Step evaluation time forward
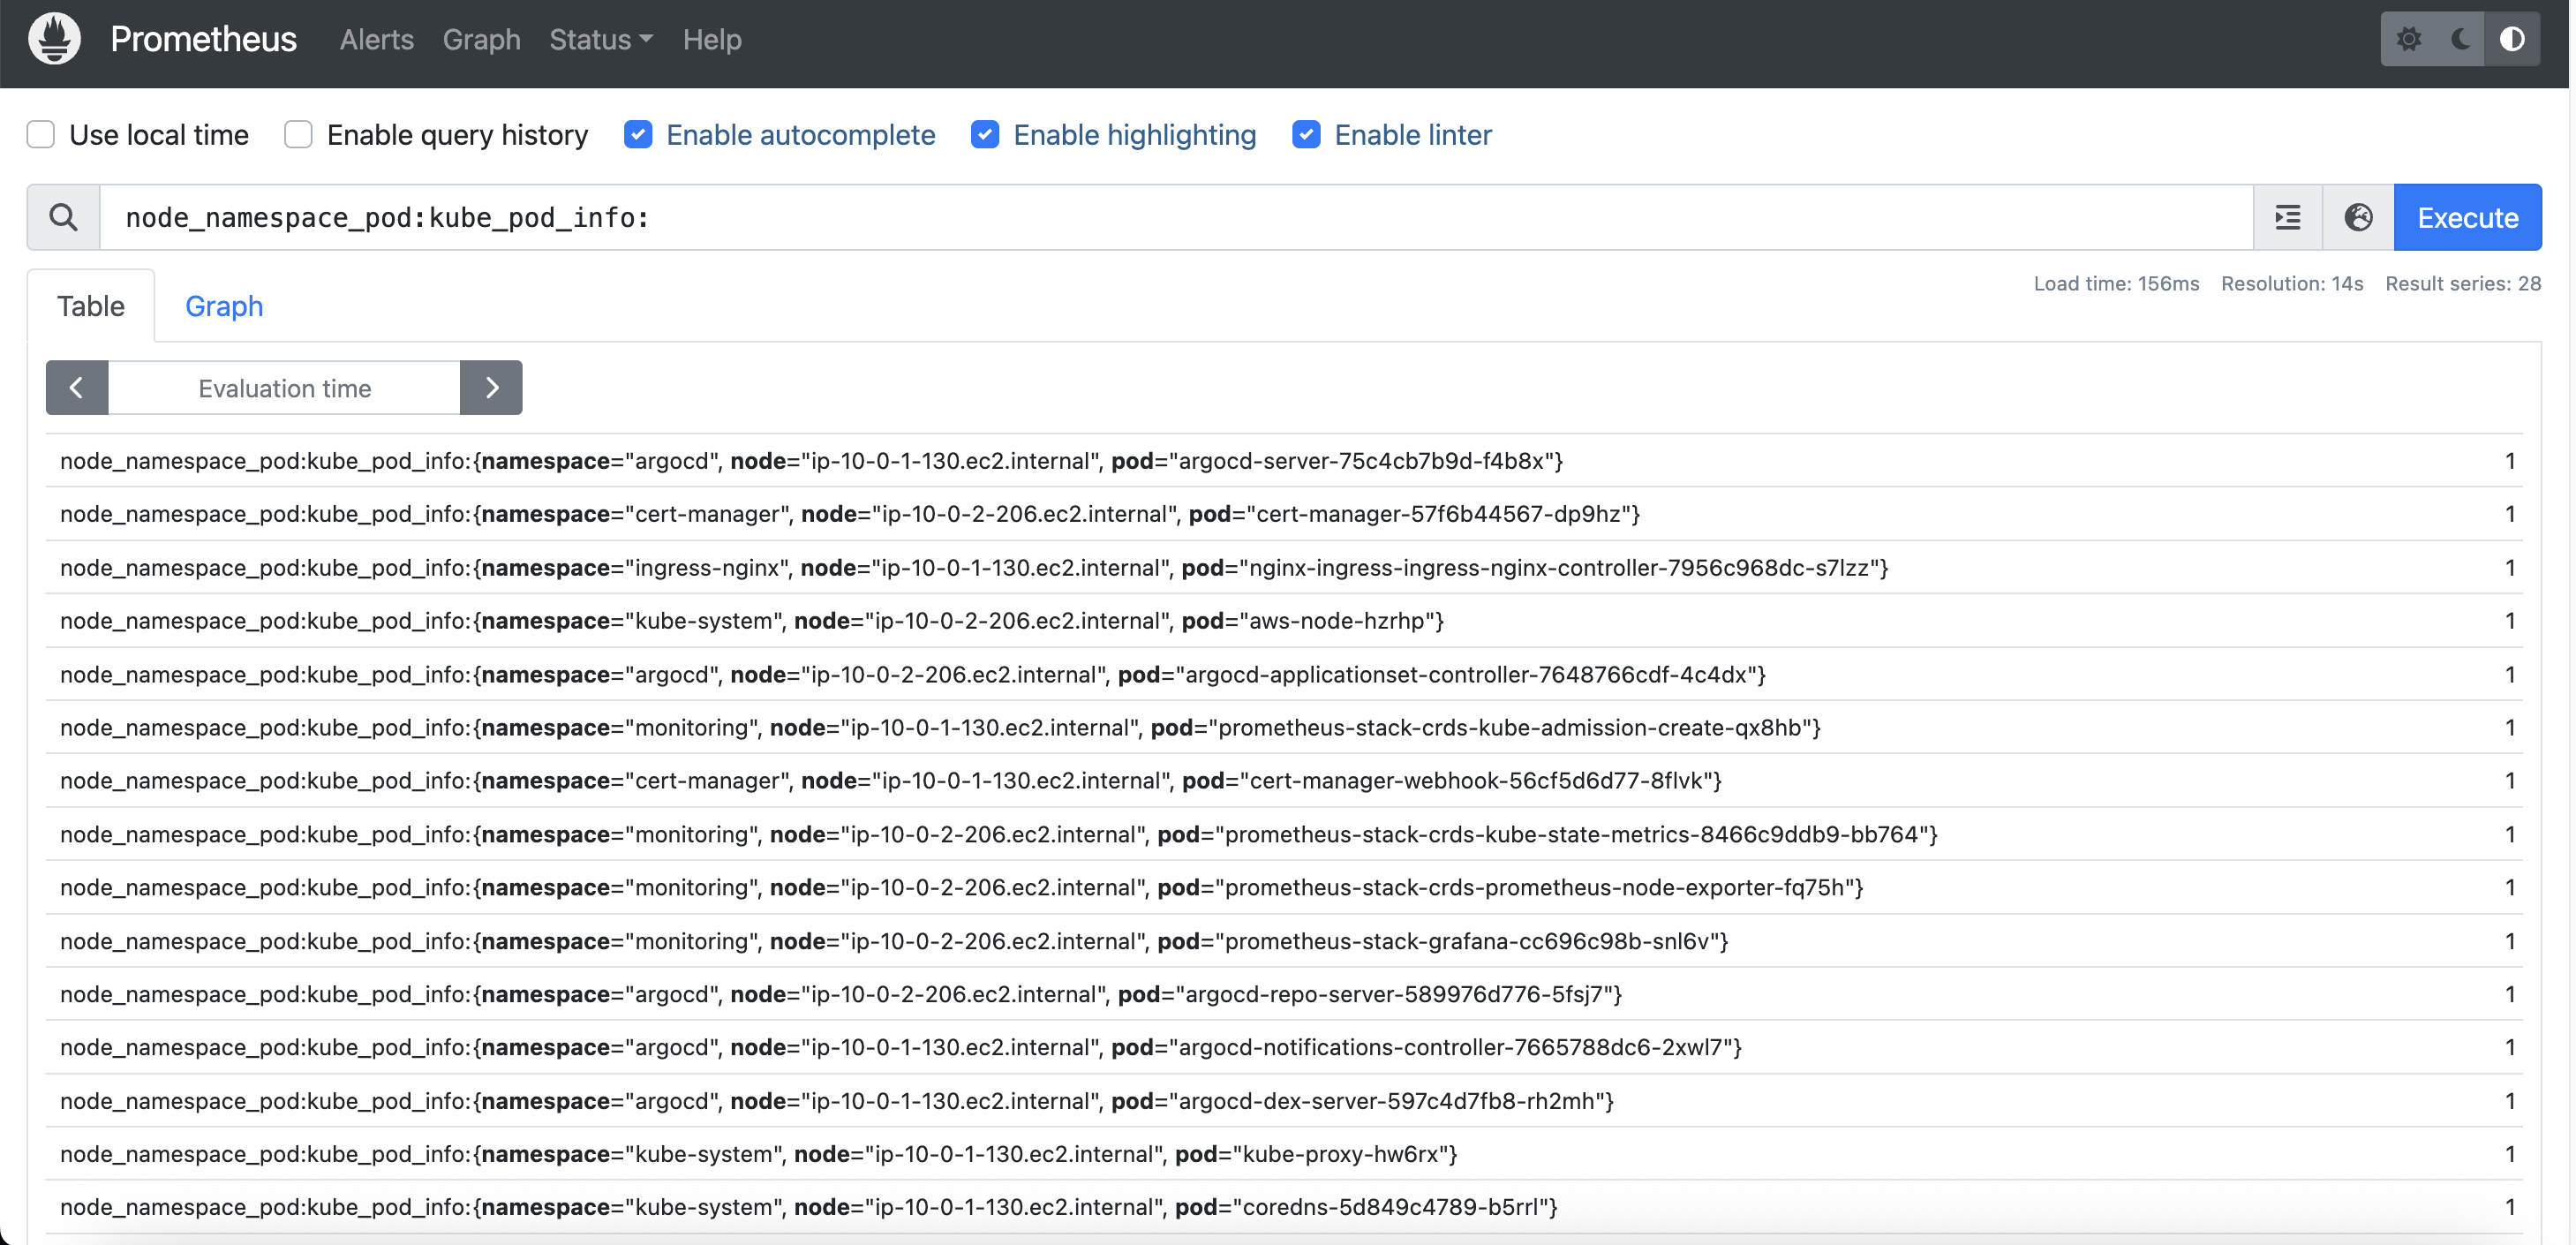2576x1245 pixels. click(x=491, y=388)
